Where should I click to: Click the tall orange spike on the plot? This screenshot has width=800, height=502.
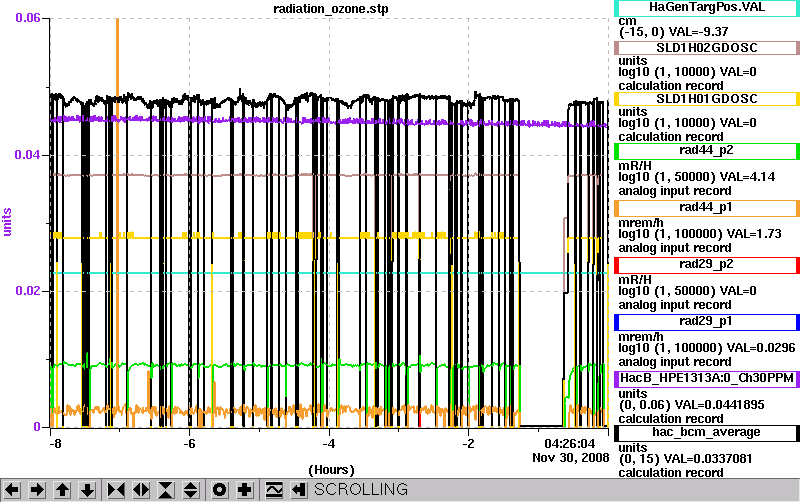[117, 71]
